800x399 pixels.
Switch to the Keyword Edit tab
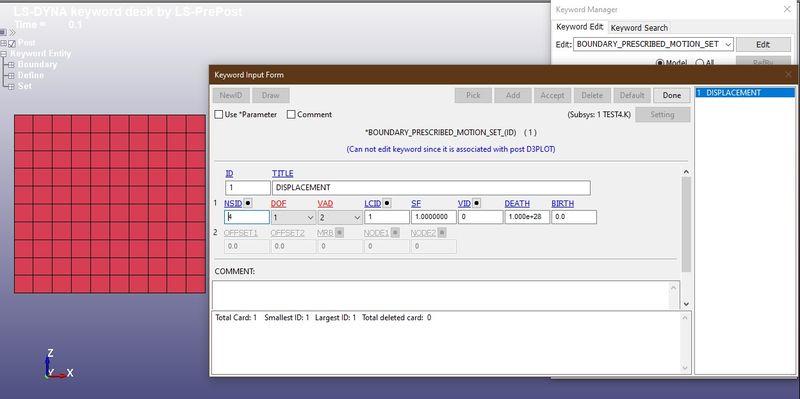[580, 27]
